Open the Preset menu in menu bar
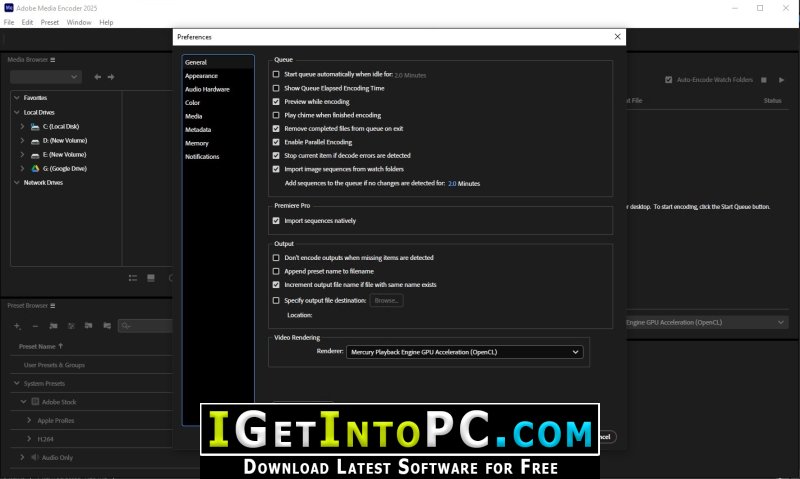Viewport: 800px width, 479px height. click(x=50, y=21)
